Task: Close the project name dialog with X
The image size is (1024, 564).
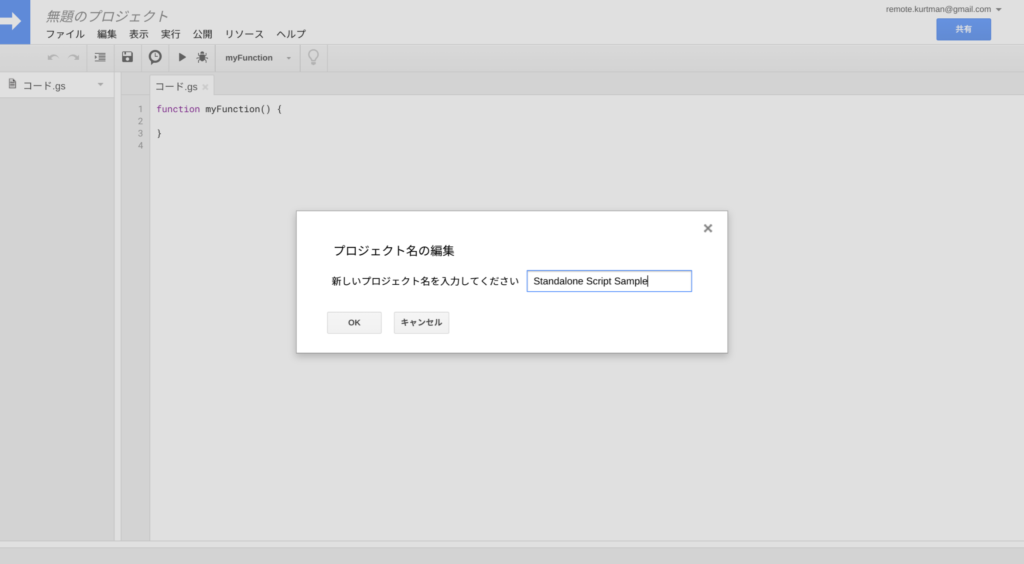Action: click(708, 228)
